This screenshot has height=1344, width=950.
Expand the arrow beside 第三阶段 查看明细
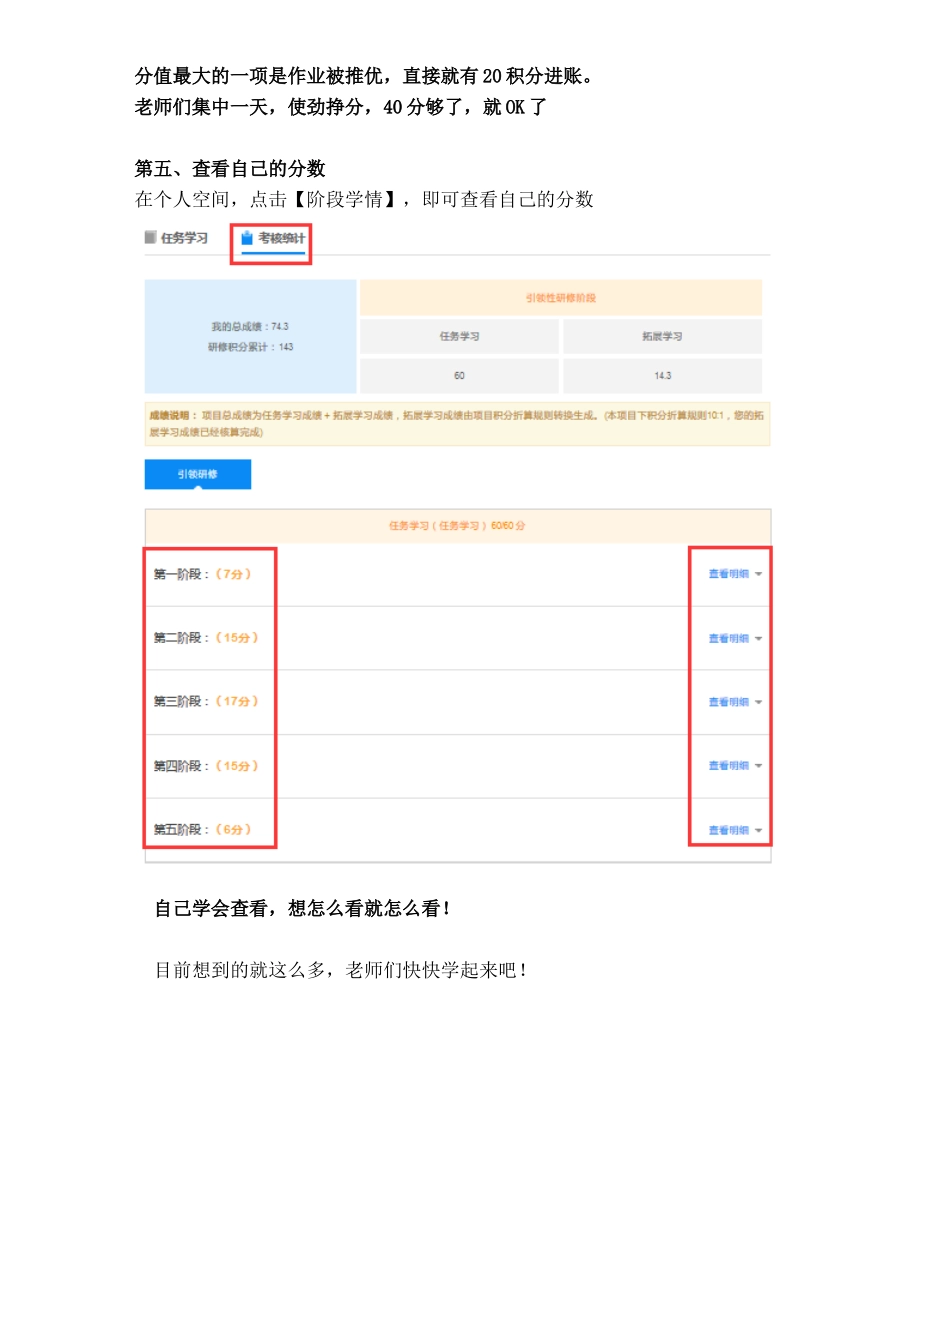[x=758, y=703]
